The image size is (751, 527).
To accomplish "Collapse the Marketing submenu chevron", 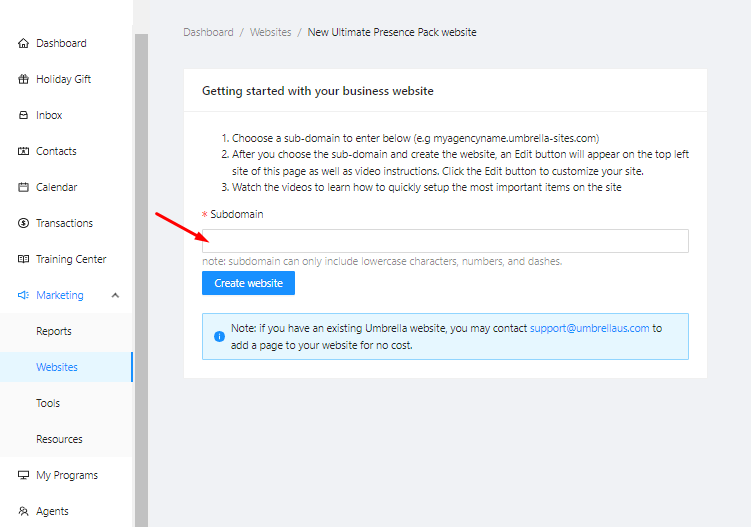I will tap(115, 295).
